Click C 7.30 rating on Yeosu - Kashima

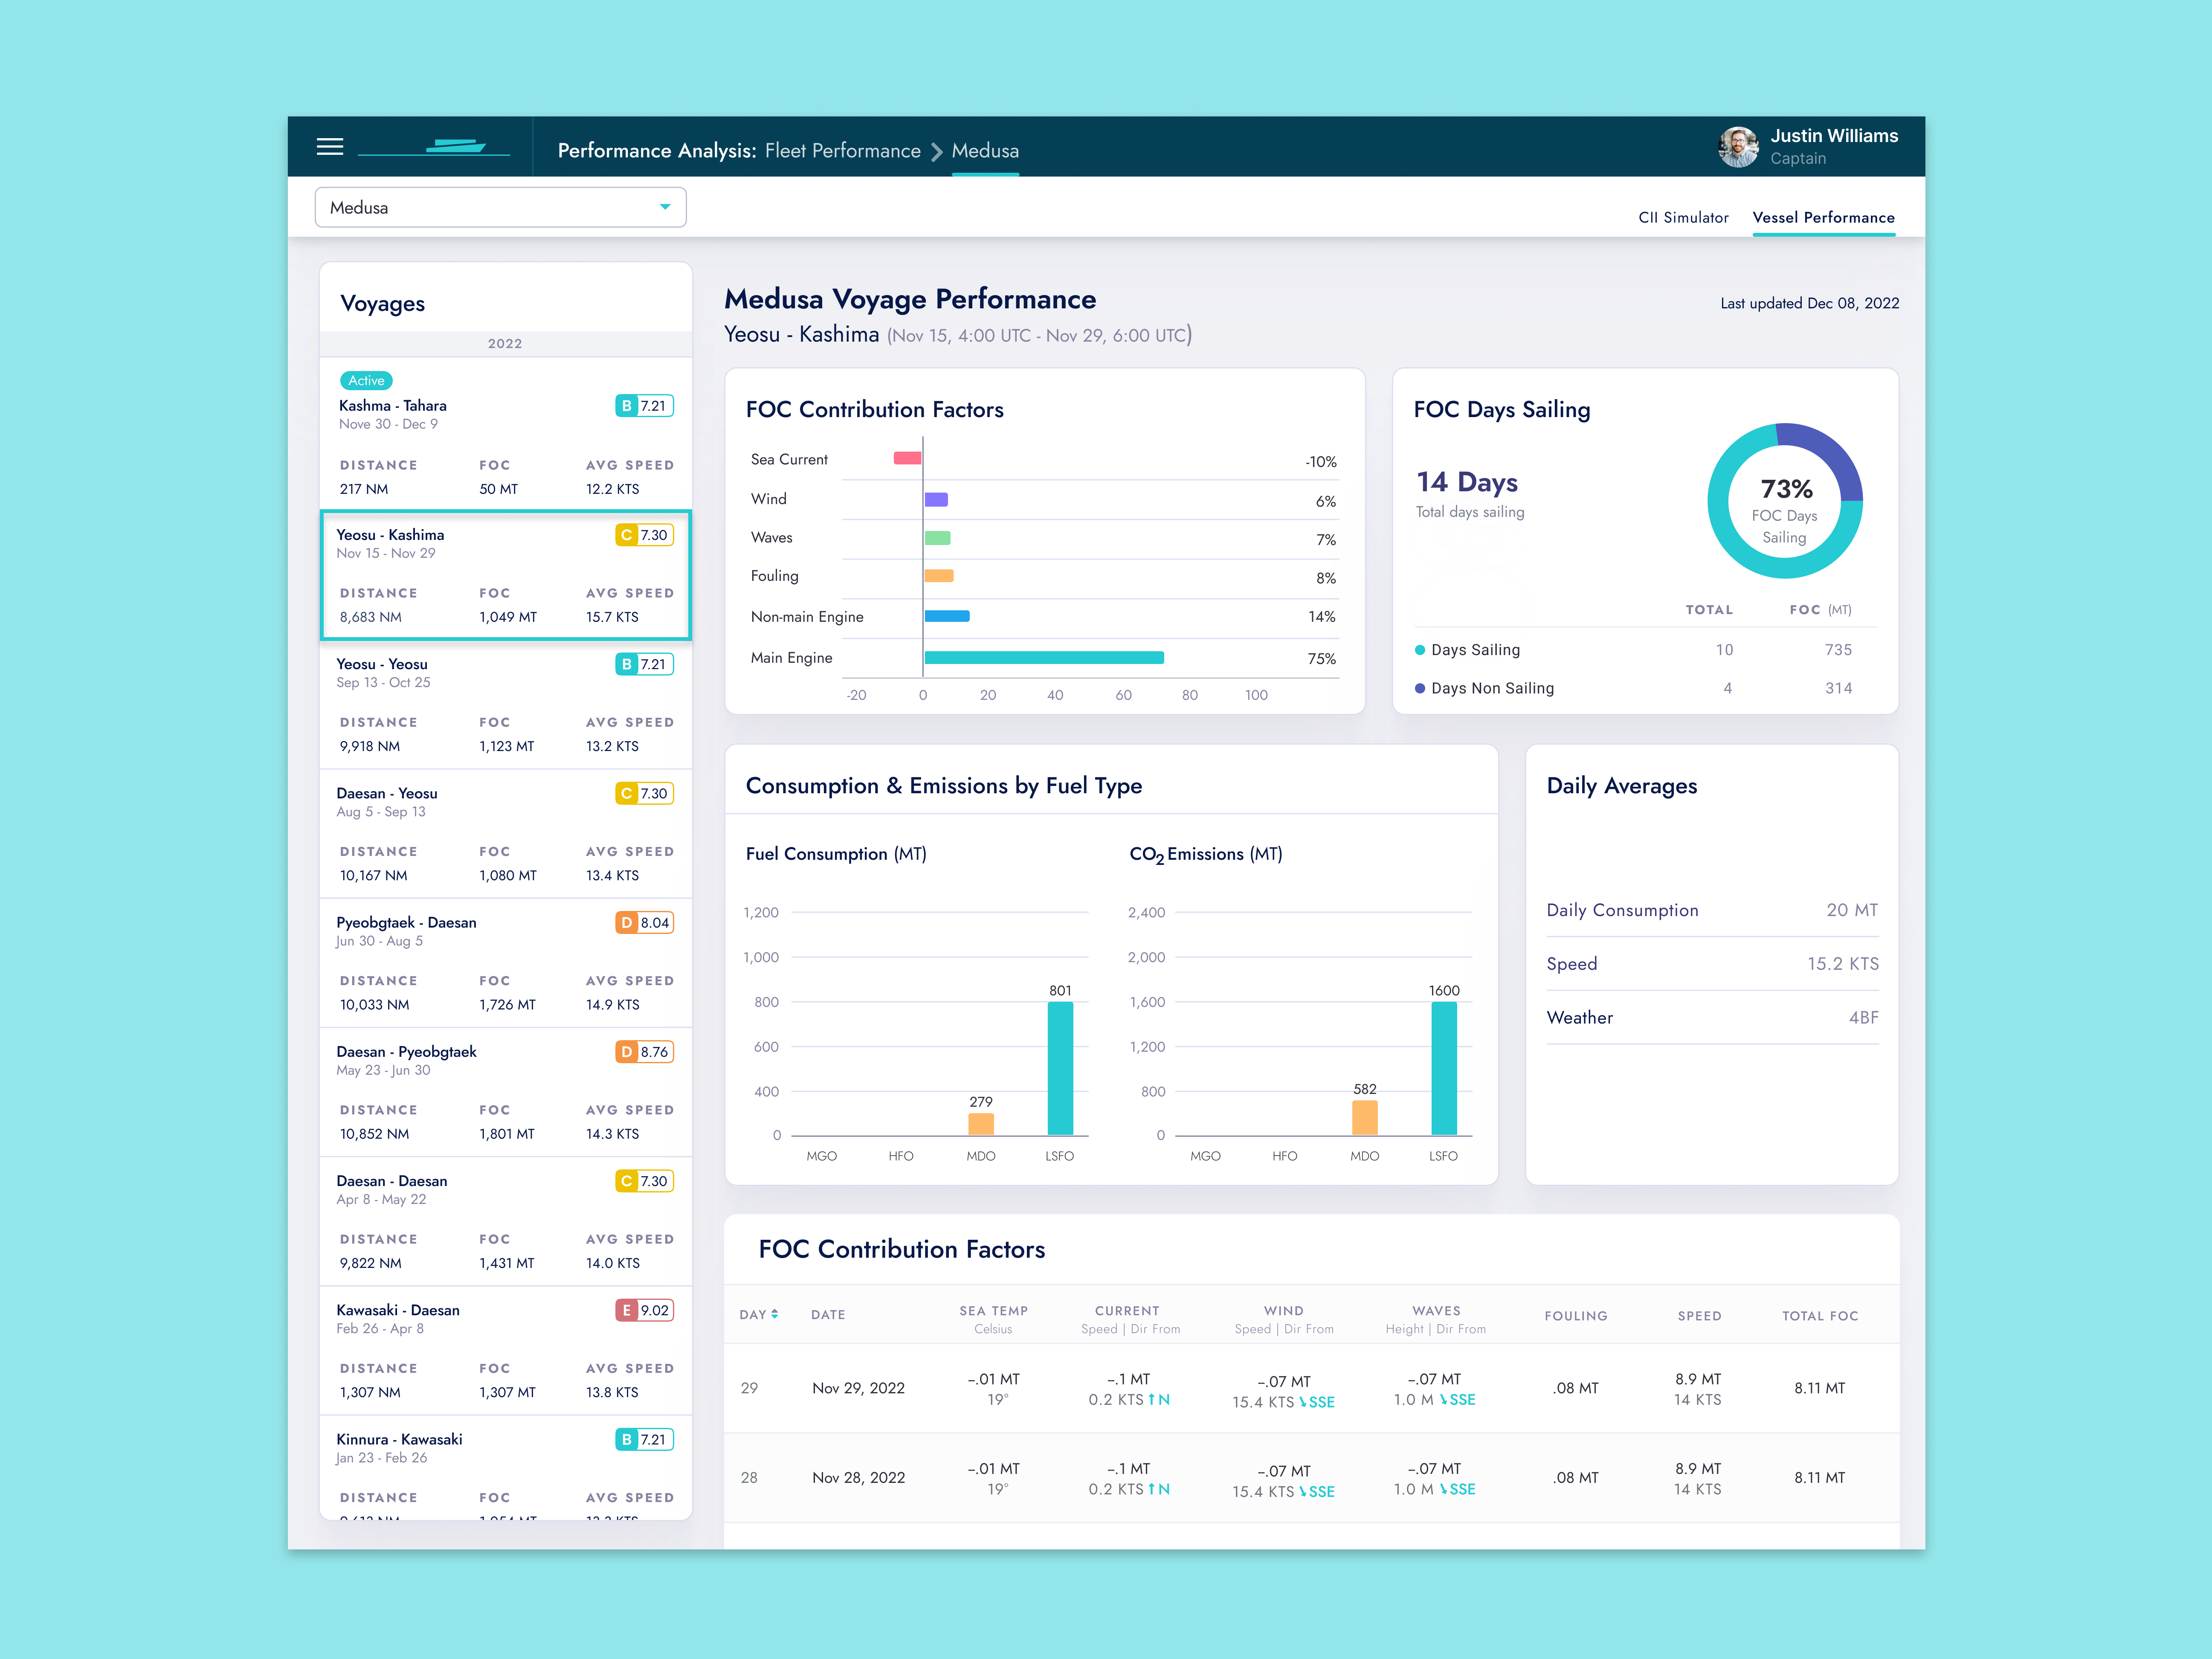pos(644,535)
